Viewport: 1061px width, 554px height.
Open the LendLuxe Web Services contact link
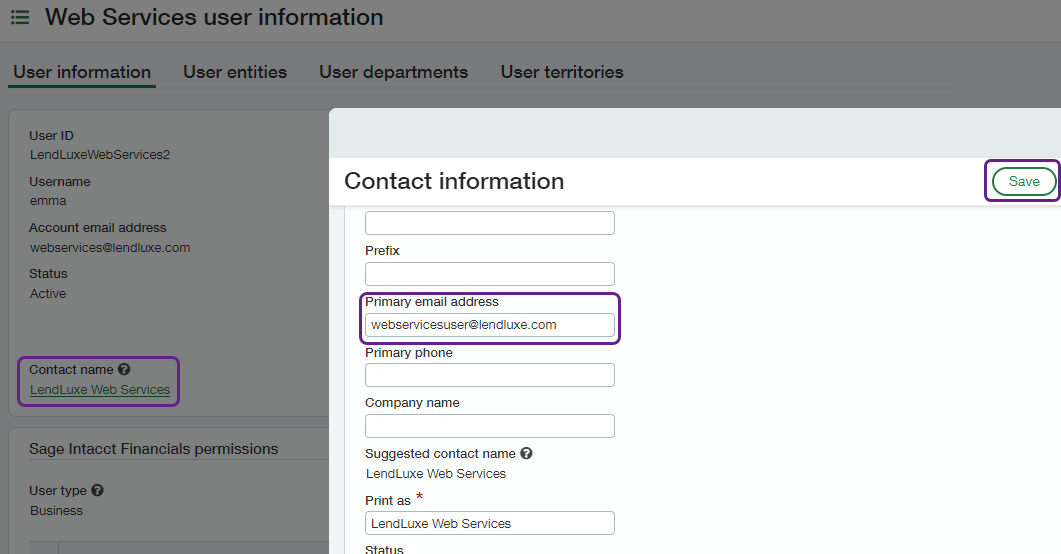(99, 390)
